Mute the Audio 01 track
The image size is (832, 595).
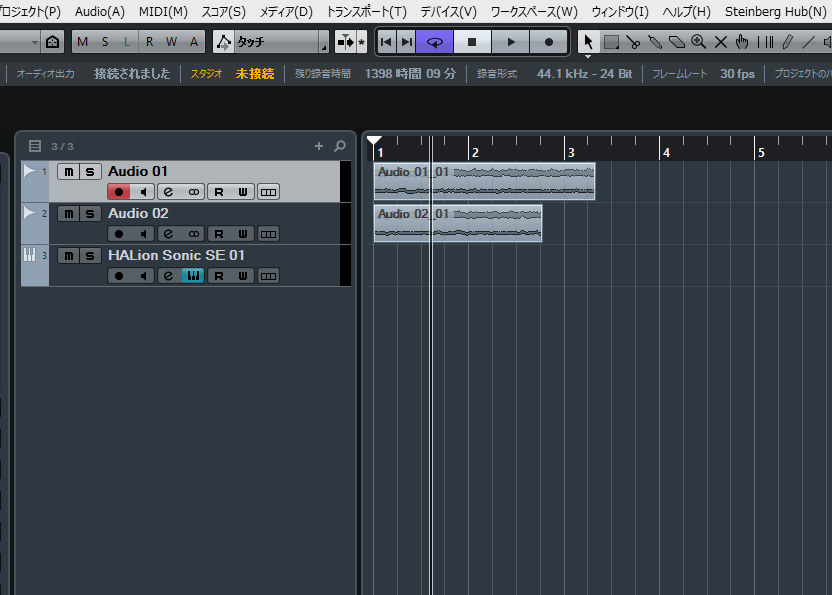[68, 171]
